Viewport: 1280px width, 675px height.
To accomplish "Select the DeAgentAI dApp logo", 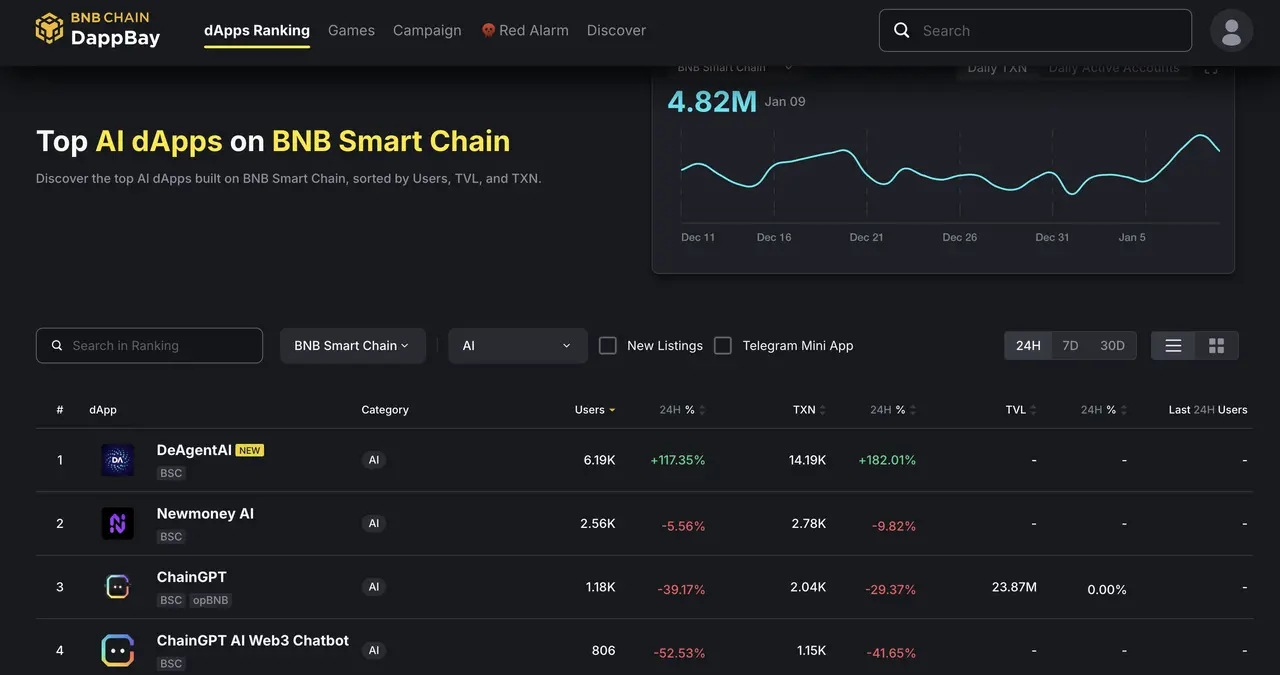I will pos(117,459).
